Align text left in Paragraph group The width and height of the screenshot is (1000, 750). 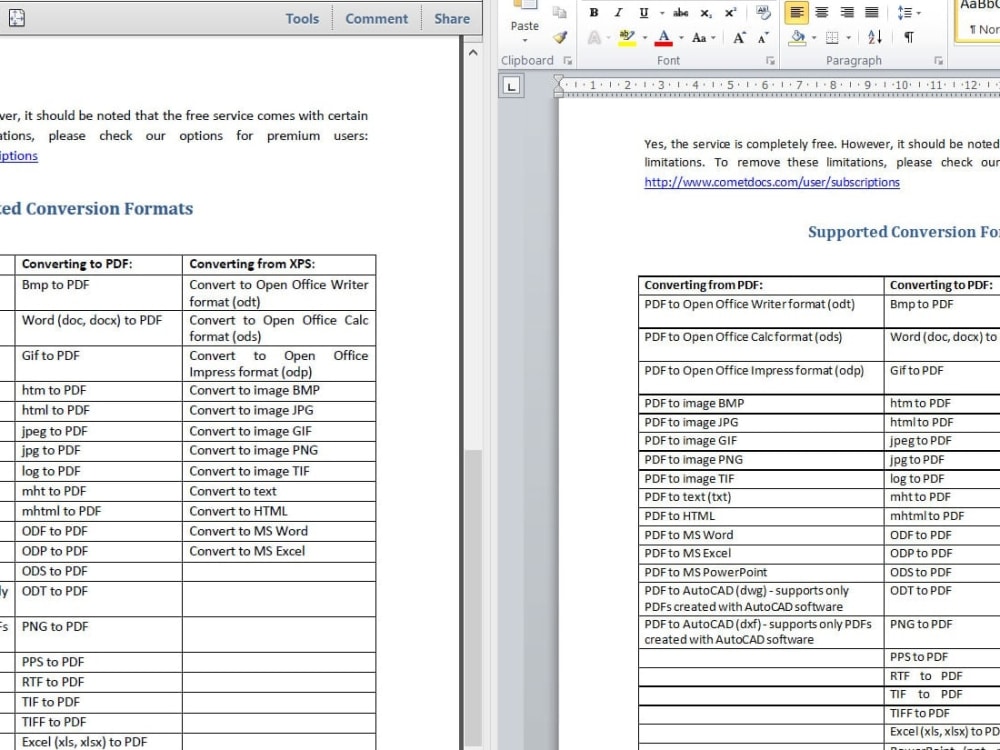tap(797, 13)
